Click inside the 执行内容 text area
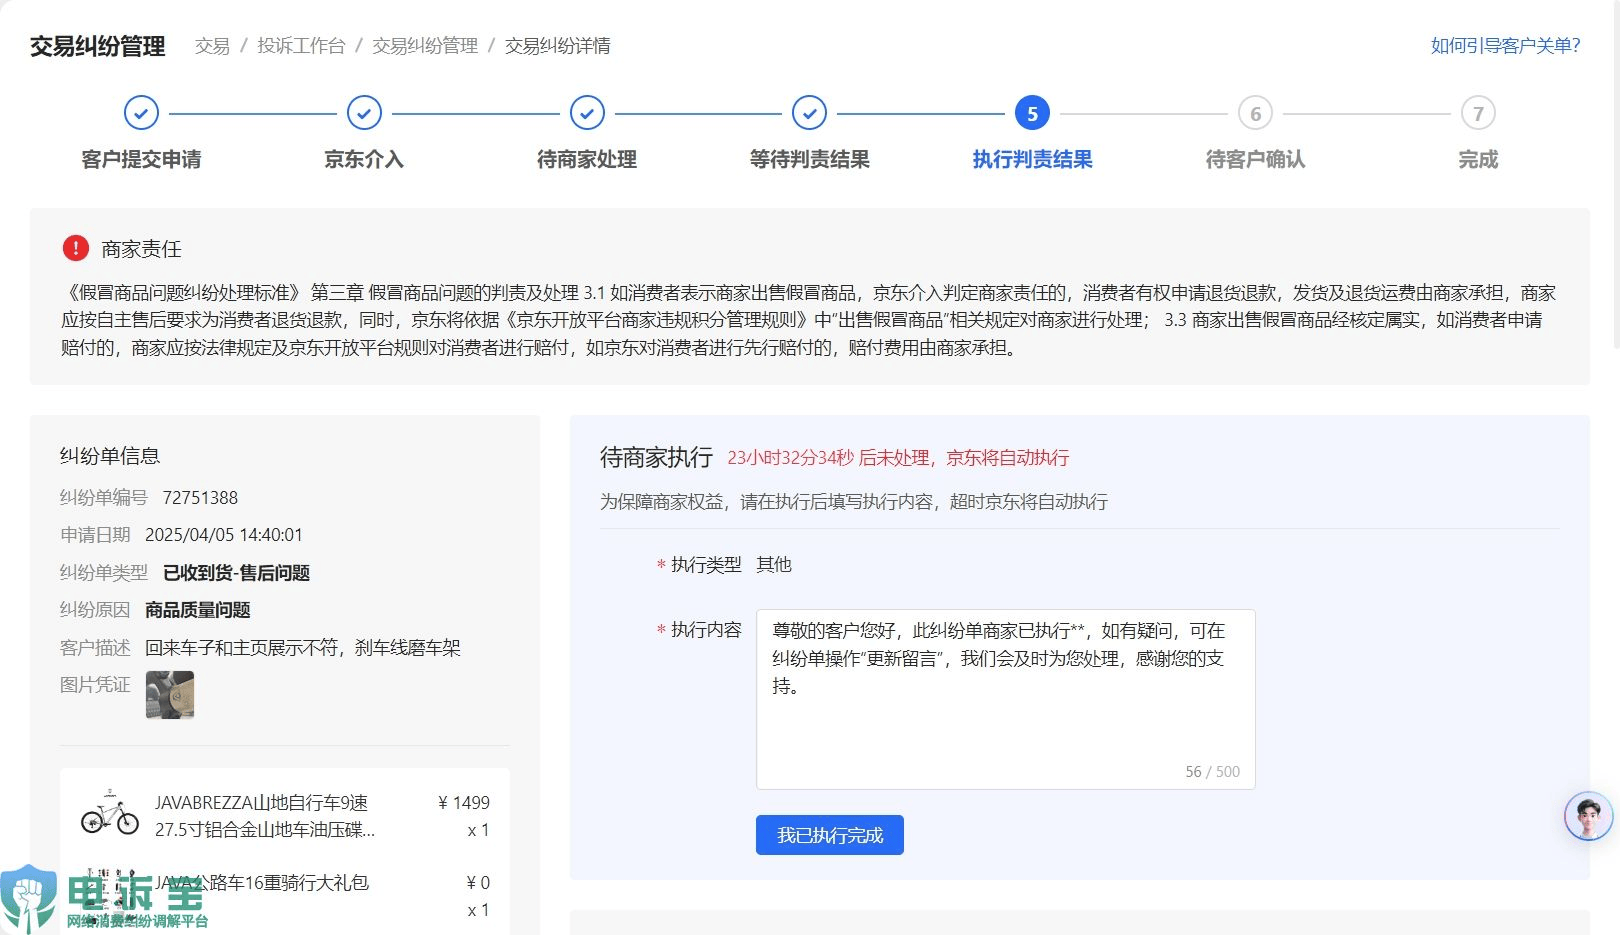This screenshot has width=1620, height=935. (1005, 697)
